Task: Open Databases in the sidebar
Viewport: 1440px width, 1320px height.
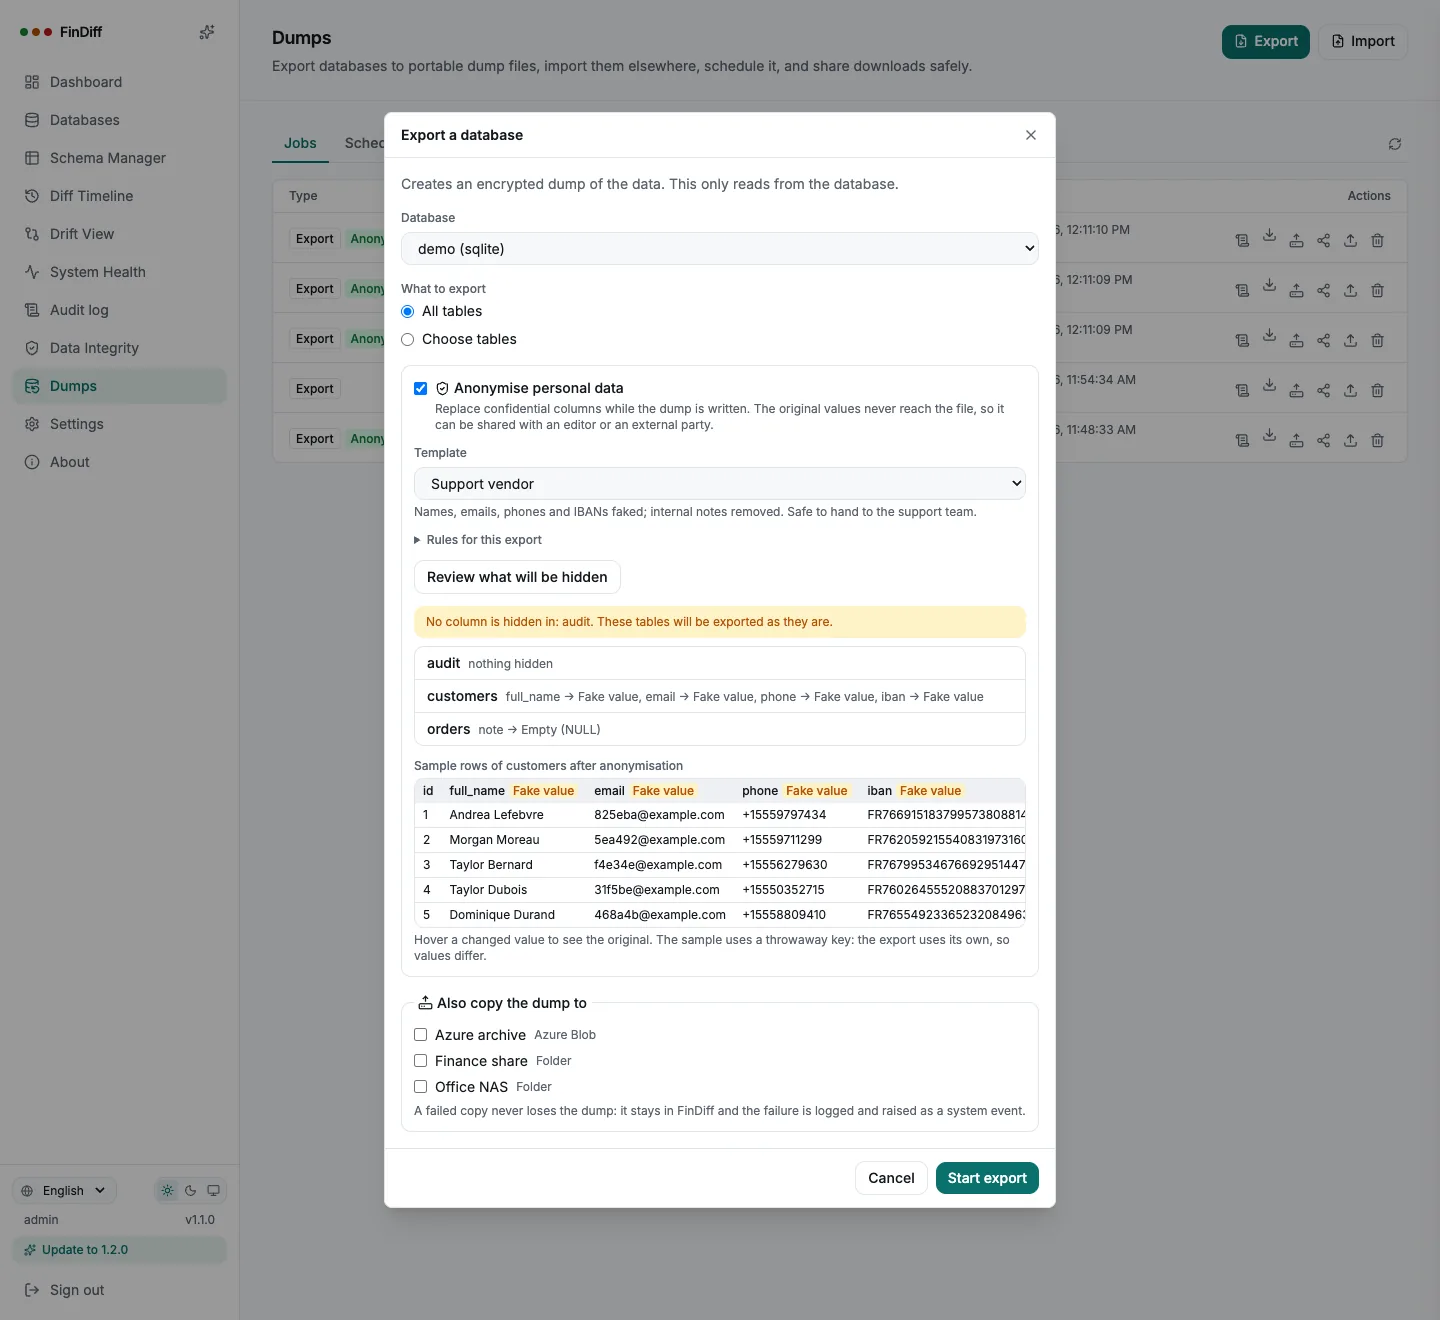Action: coord(120,120)
